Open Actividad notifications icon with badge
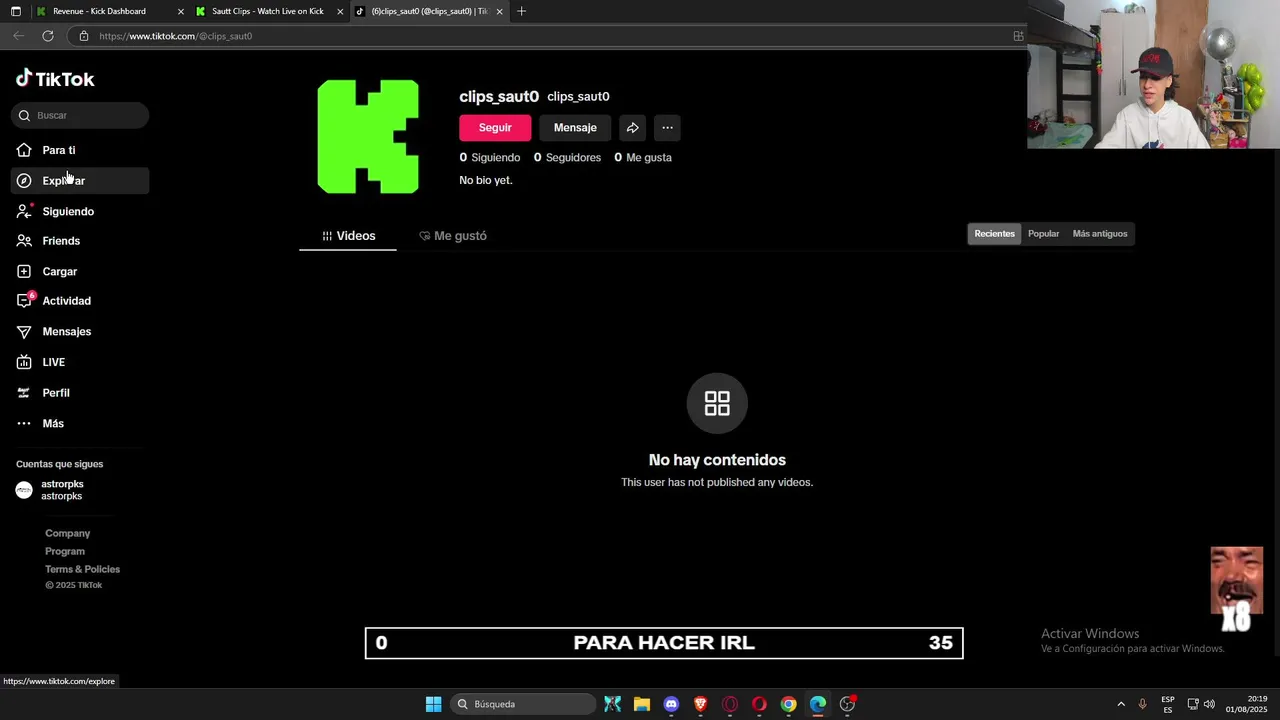 click(x=25, y=300)
